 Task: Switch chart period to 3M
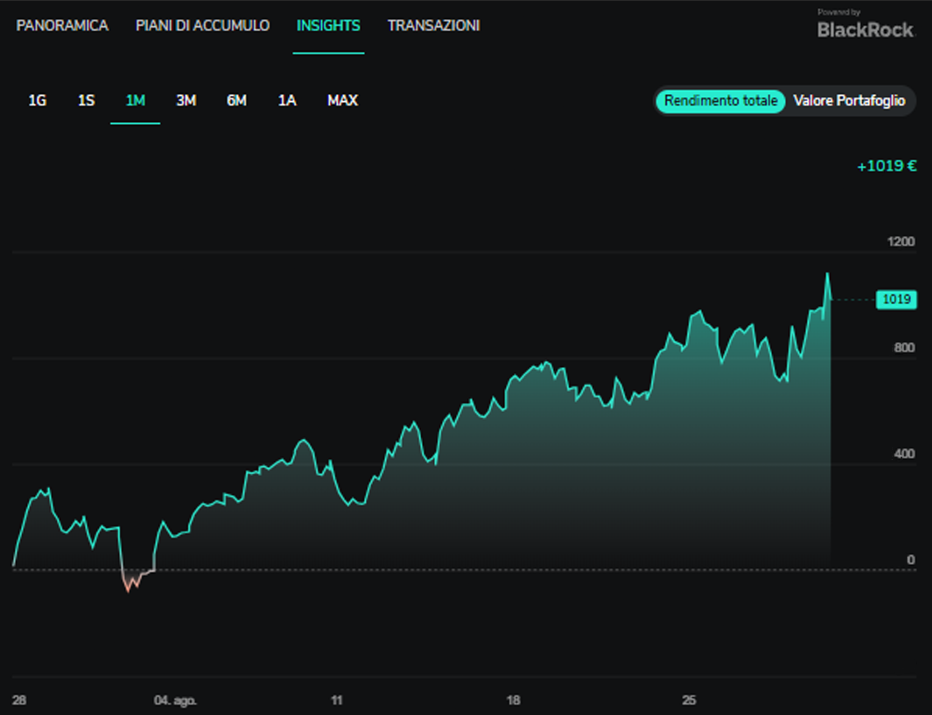click(x=186, y=100)
